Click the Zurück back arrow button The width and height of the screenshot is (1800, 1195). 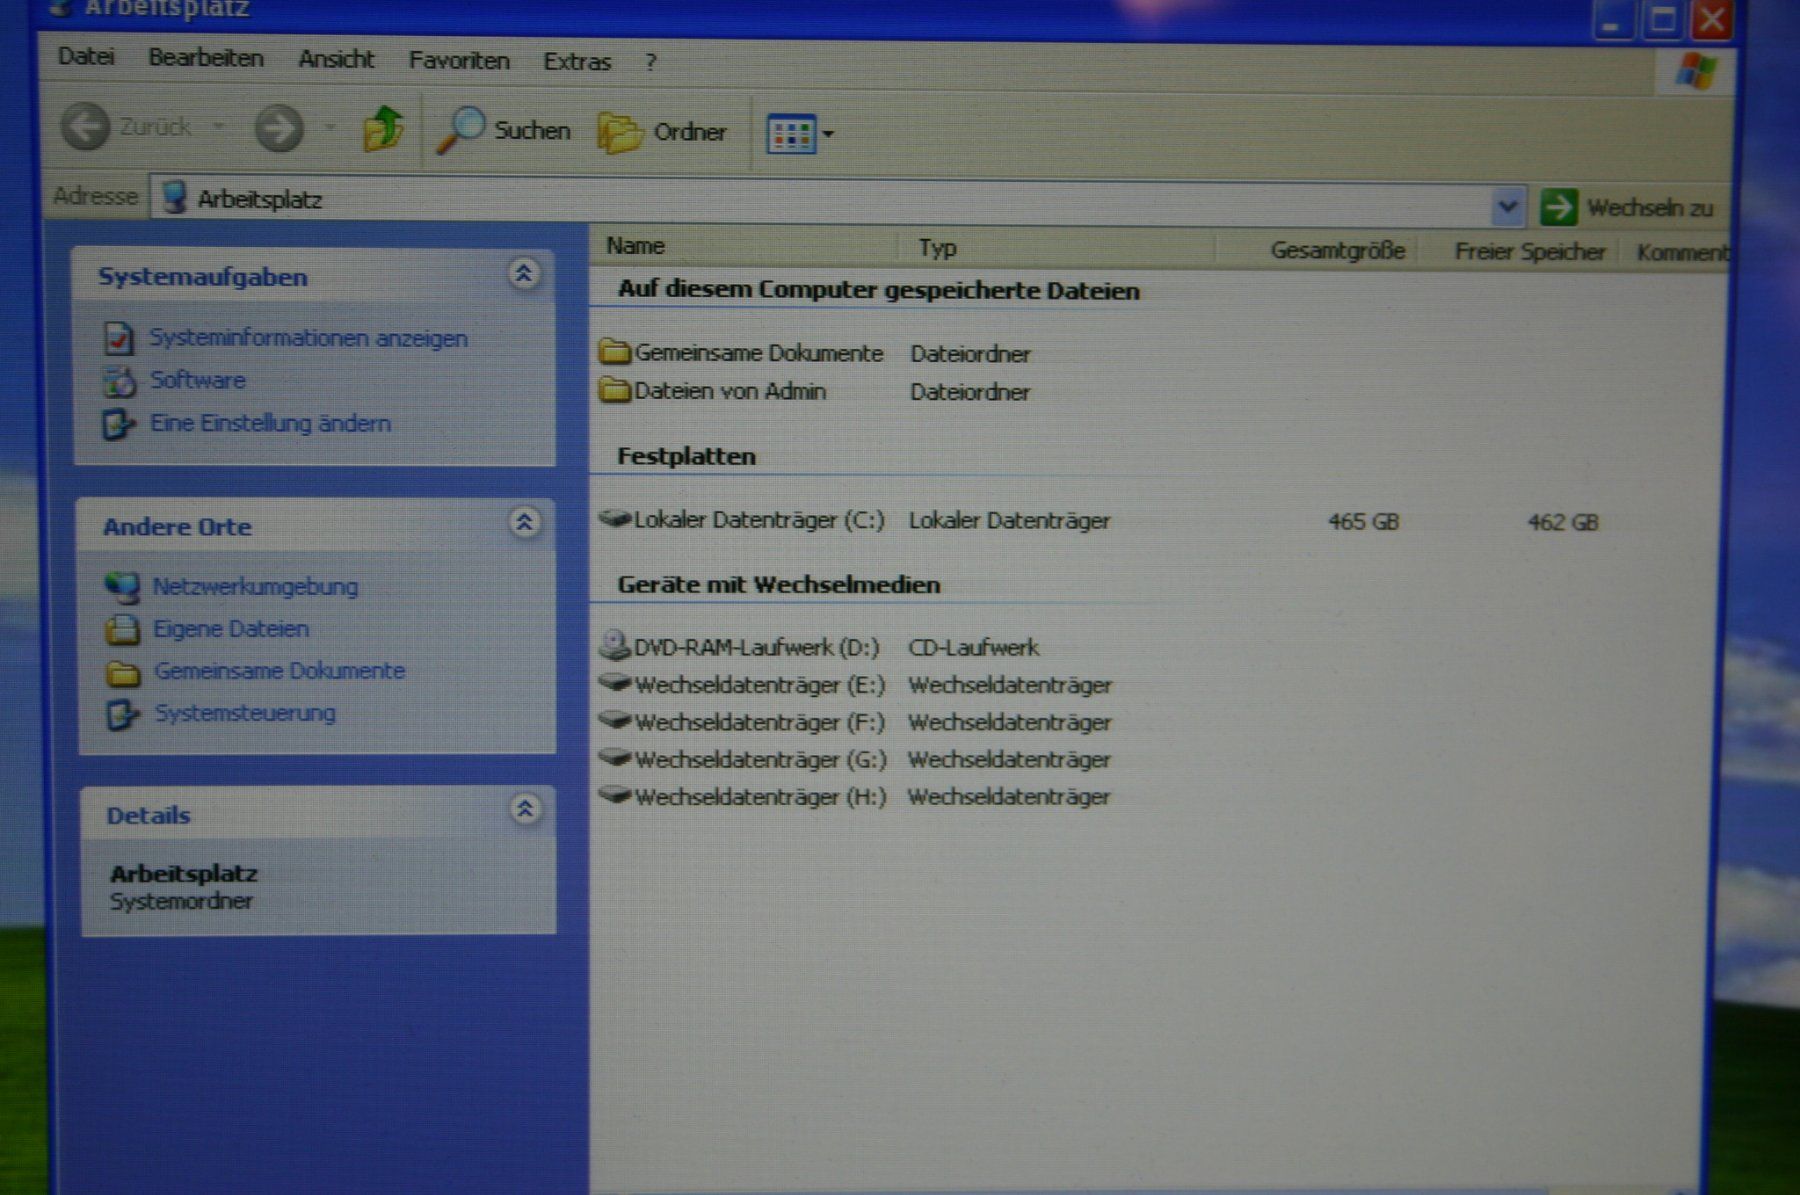[85, 127]
